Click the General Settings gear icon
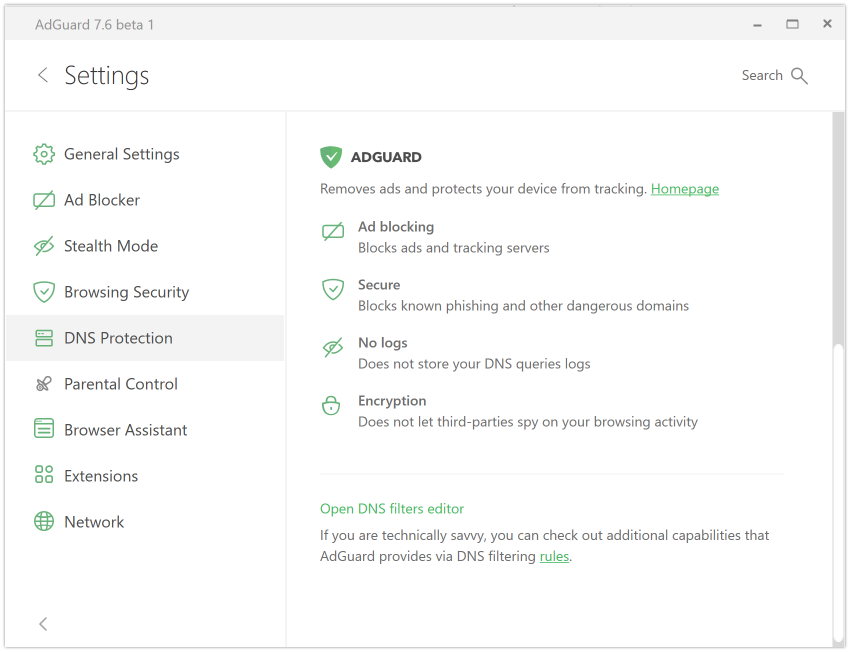 43,154
